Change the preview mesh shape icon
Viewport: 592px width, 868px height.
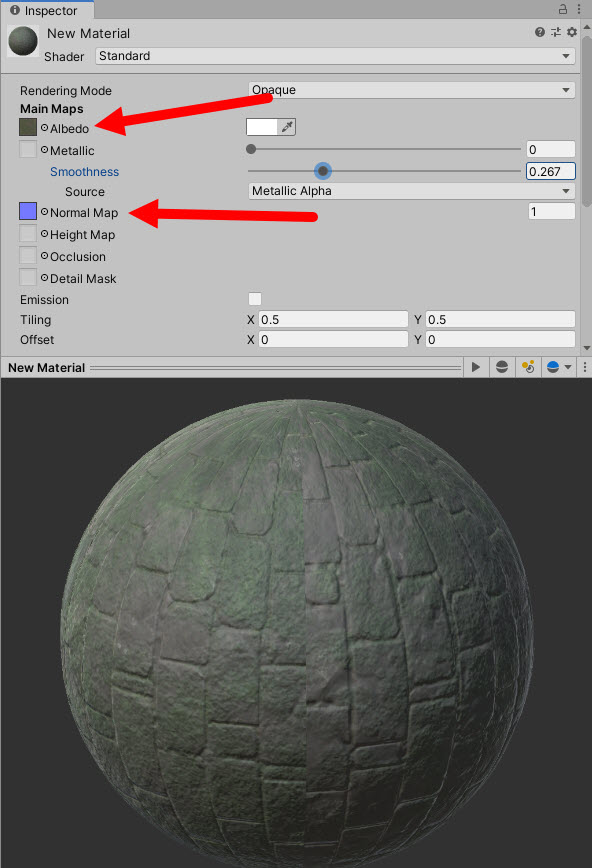[502, 367]
